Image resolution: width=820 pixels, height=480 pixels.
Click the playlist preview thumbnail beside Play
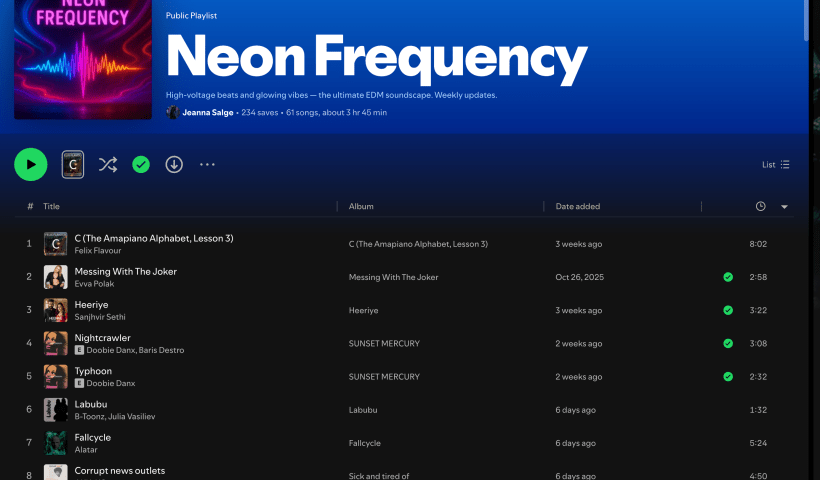click(x=73, y=165)
